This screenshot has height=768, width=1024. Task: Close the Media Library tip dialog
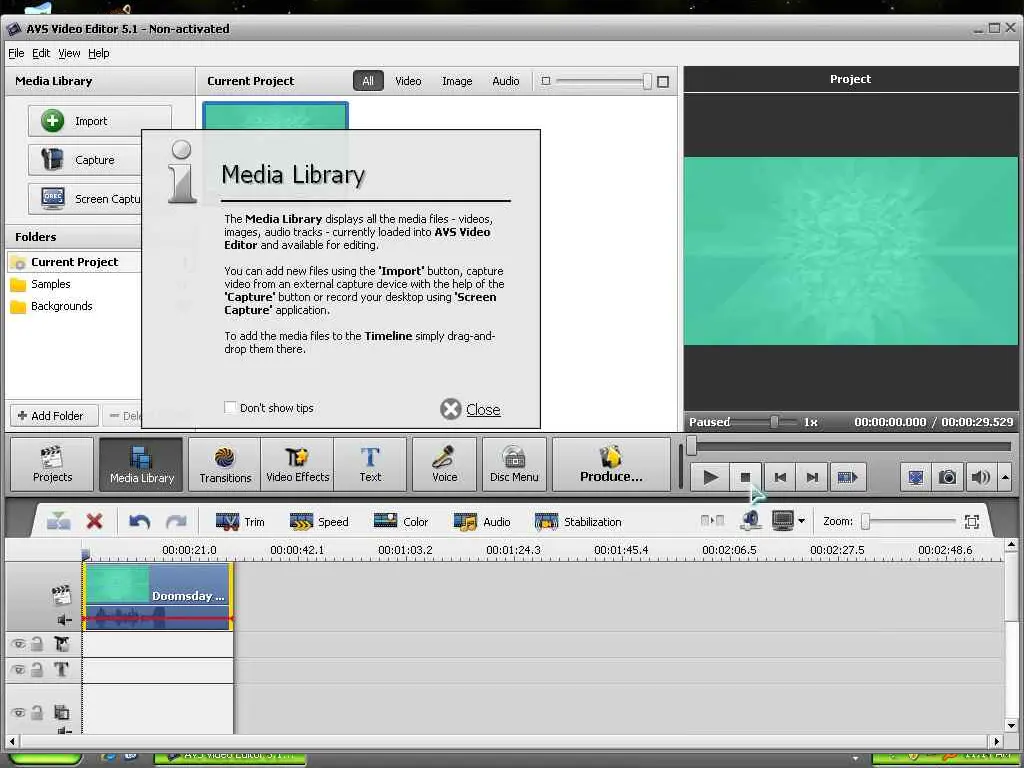coord(470,409)
